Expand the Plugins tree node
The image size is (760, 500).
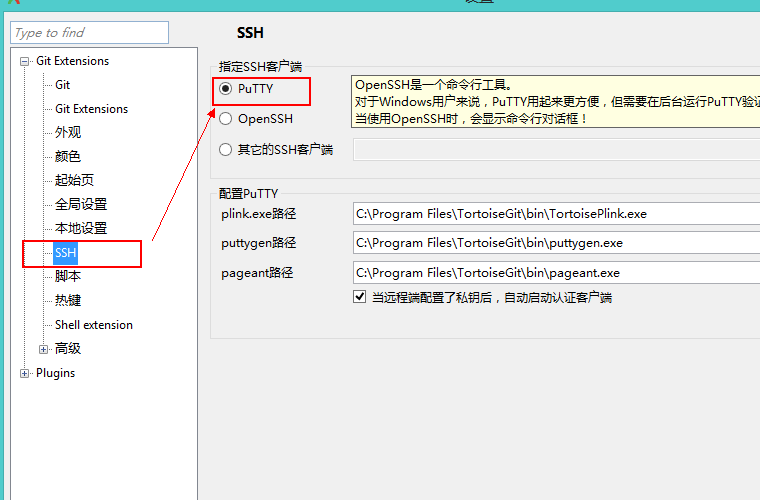25,373
